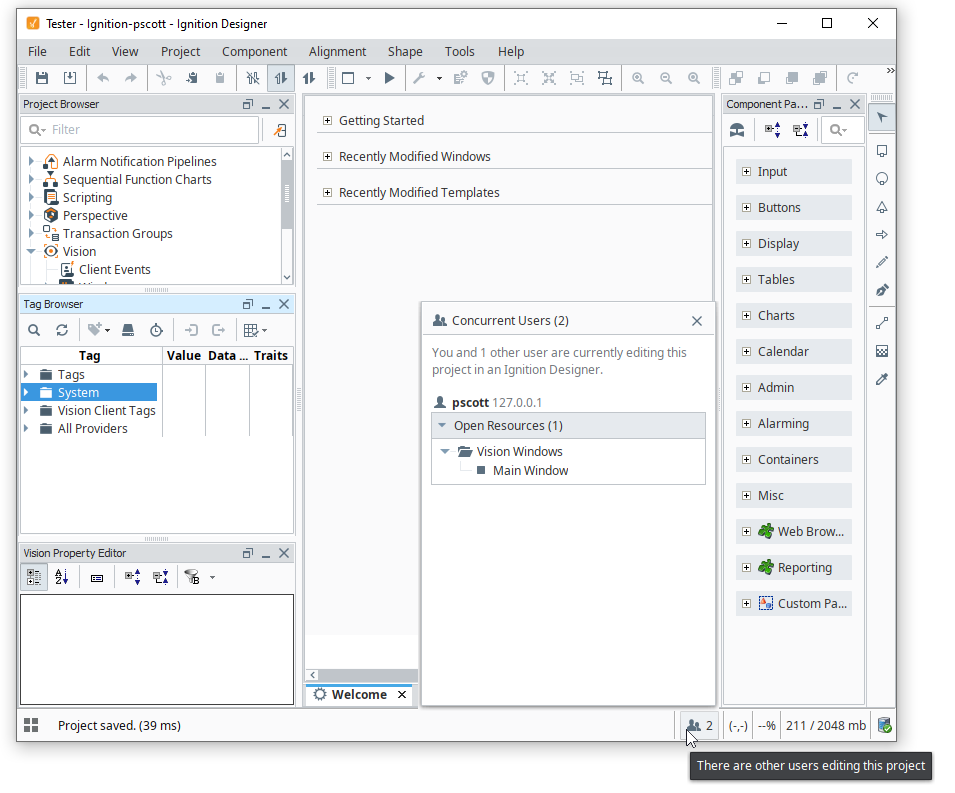This screenshot has width=955, height=793.
Task: Toggle the communication mode button, now pressed in
Action: point(281,78)
